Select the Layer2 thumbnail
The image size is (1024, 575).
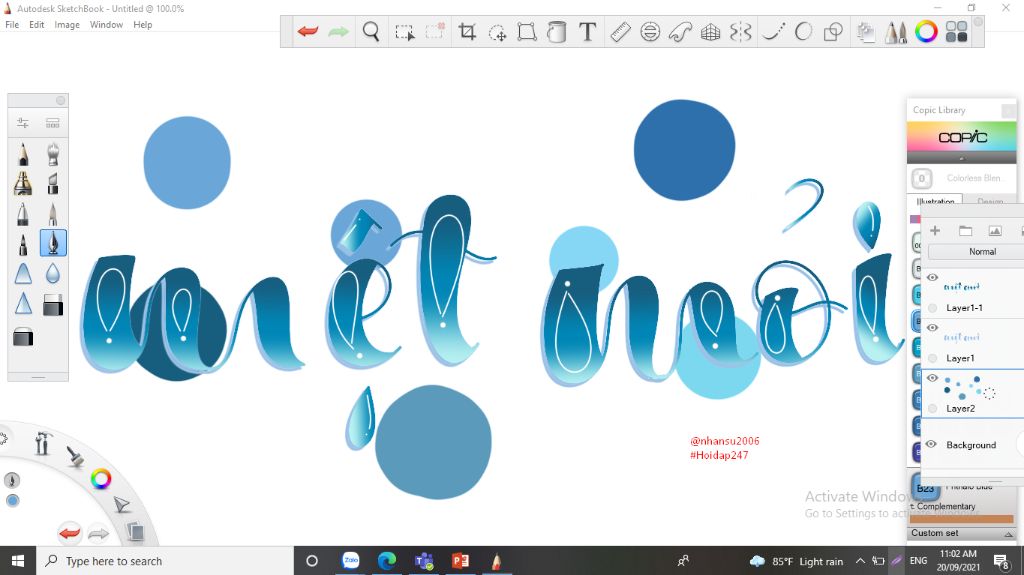point(969,387)
